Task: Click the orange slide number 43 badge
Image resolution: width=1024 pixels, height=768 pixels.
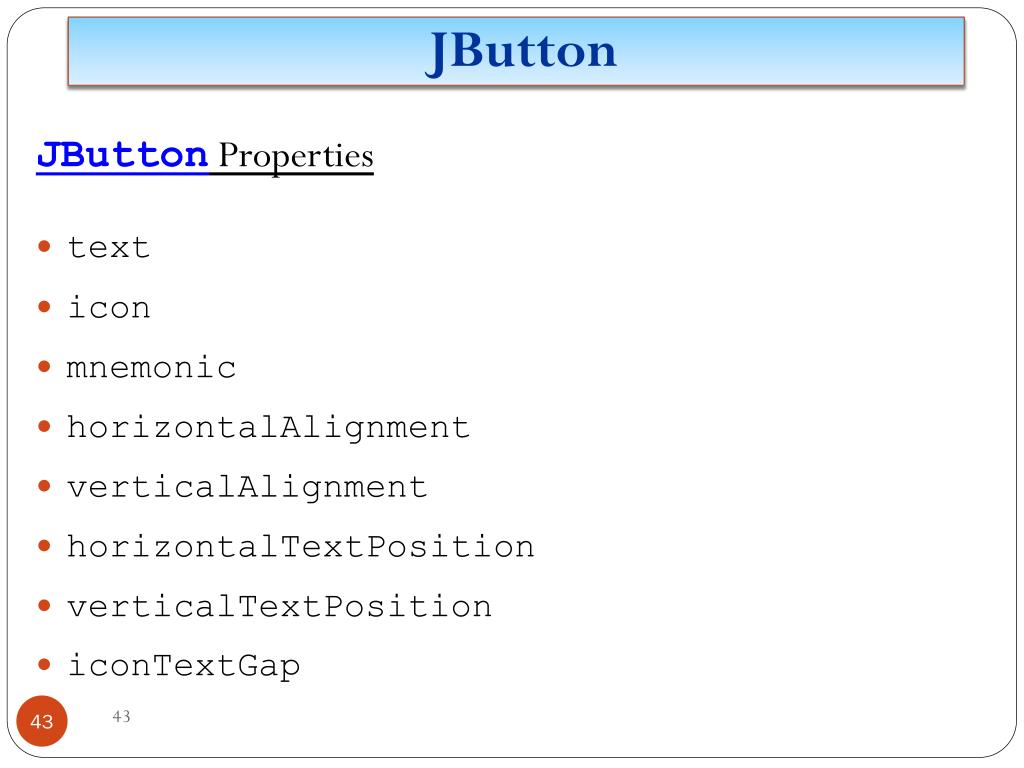Action: 42,721
